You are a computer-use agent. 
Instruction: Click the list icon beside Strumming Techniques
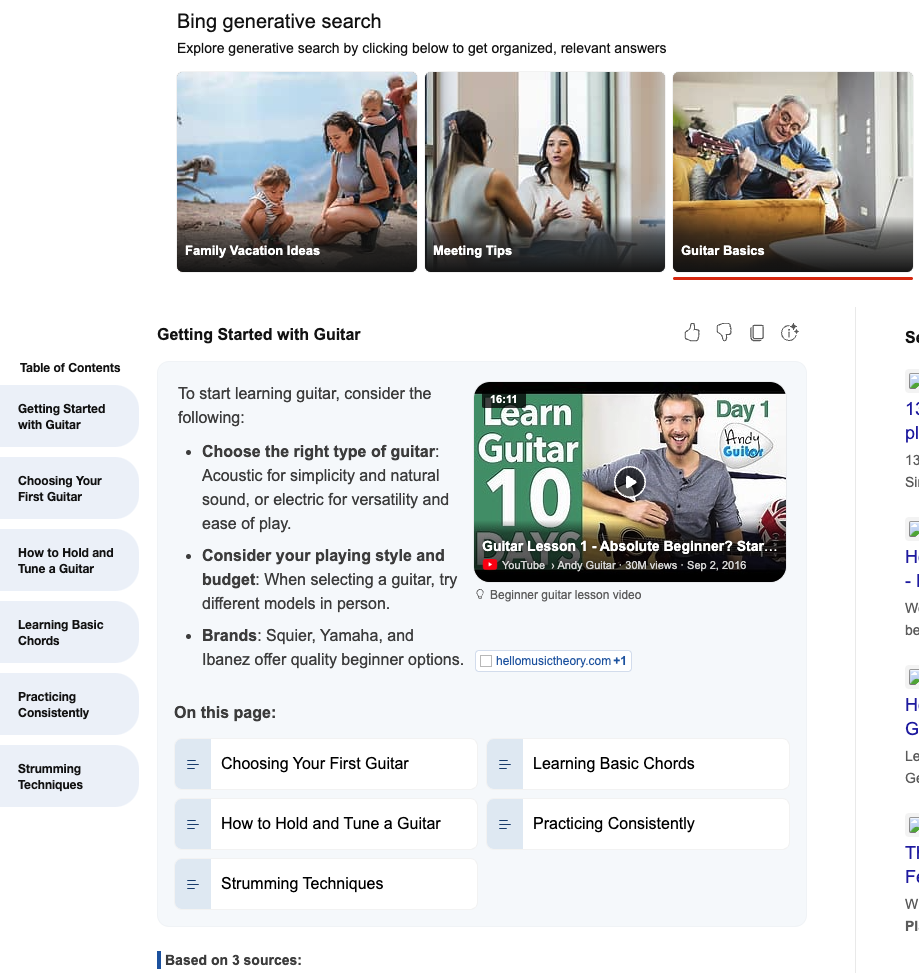click(193, 884)
